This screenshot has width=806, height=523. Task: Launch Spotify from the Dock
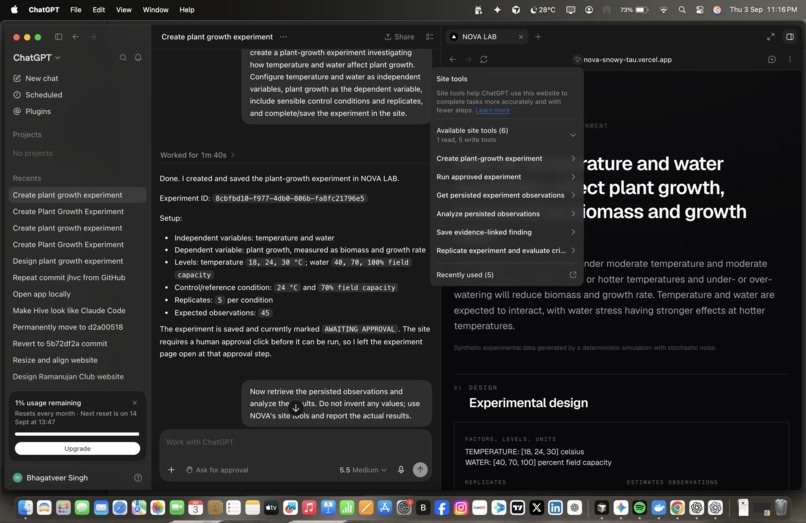tap(639, 508)
